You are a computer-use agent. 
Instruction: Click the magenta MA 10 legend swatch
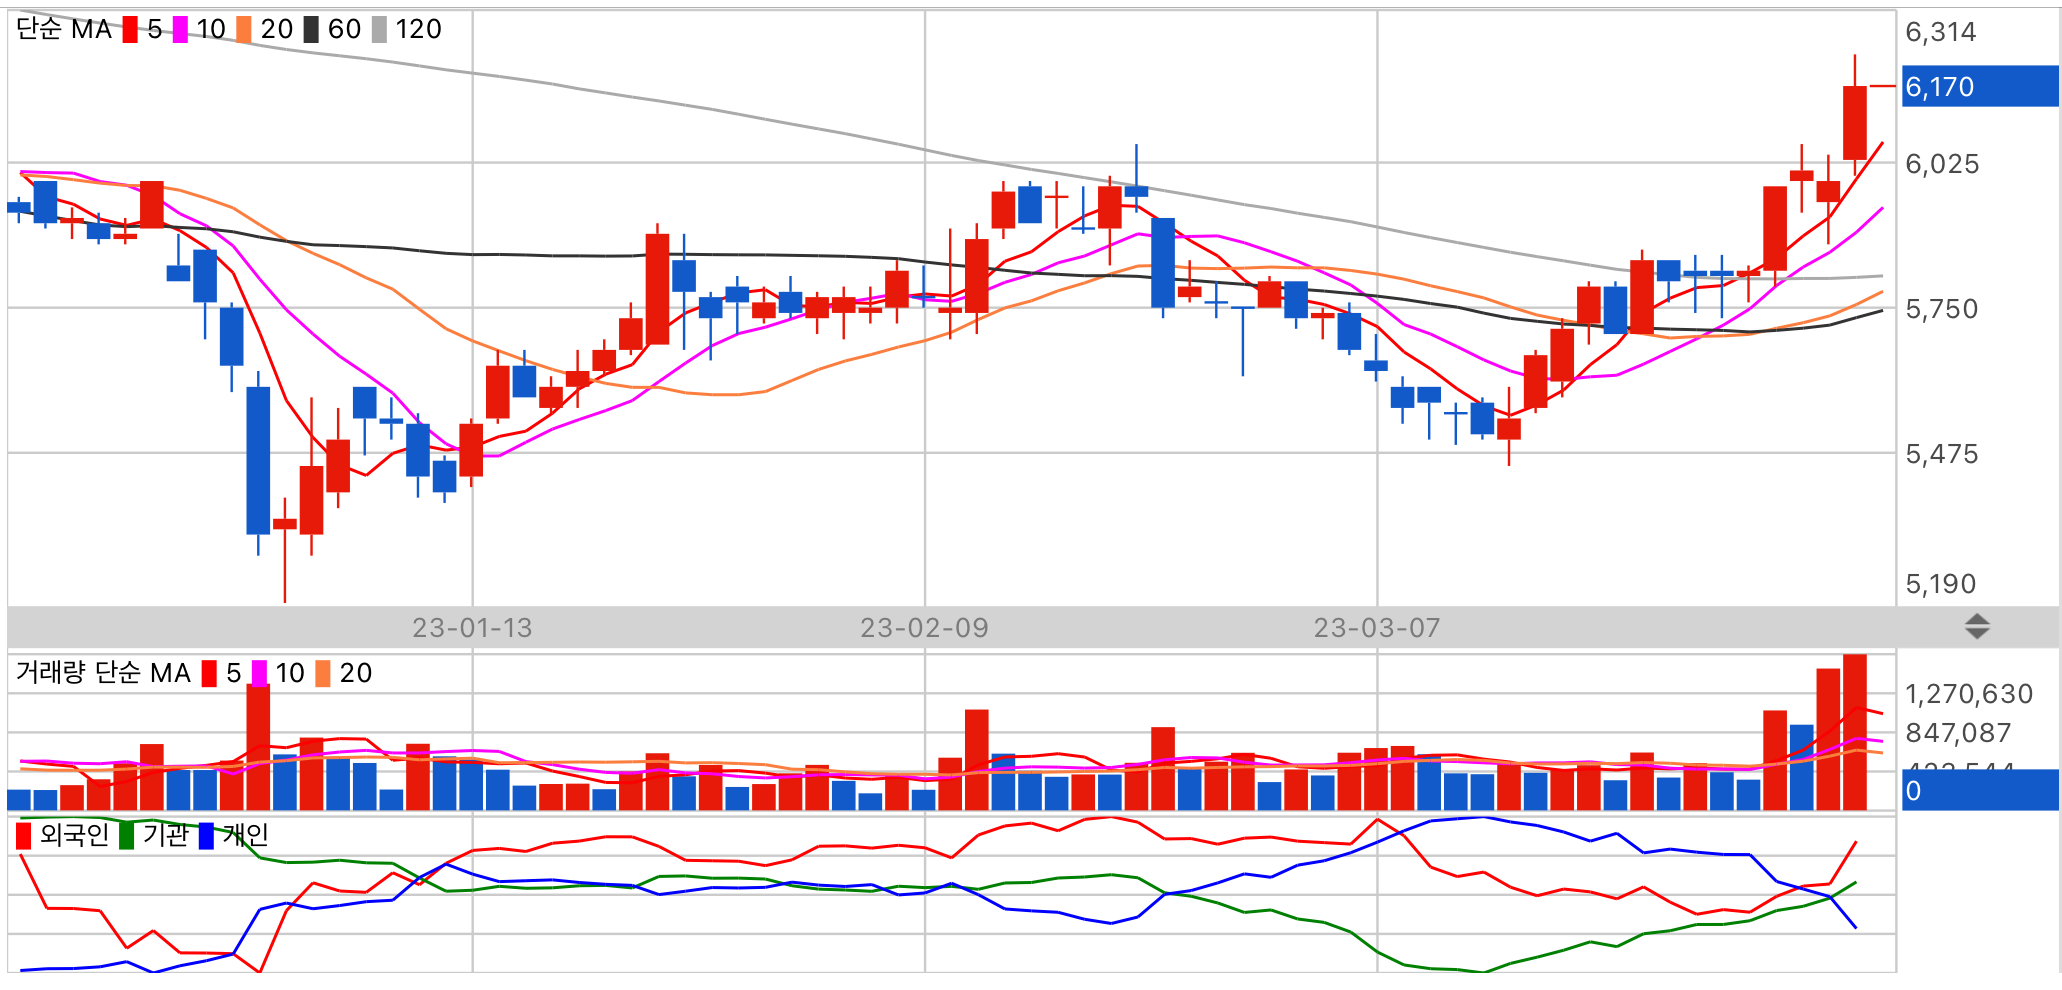(180, 30)
